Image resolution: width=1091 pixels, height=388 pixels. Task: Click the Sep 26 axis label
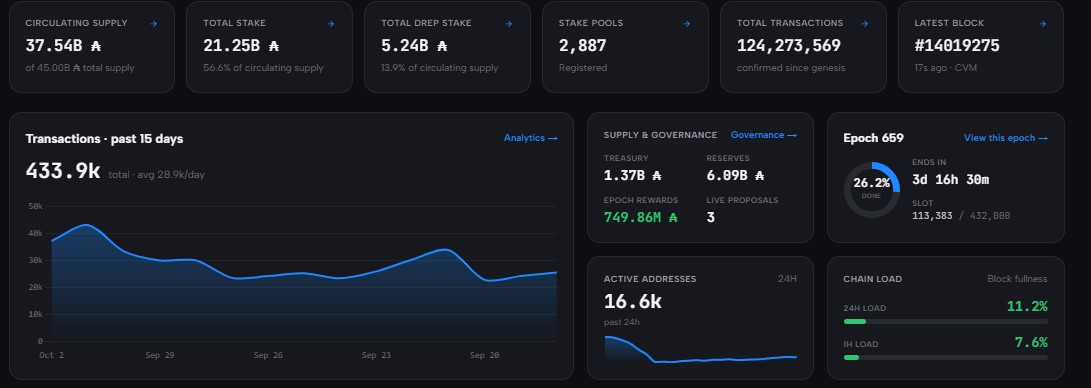[x=268, y=355]
